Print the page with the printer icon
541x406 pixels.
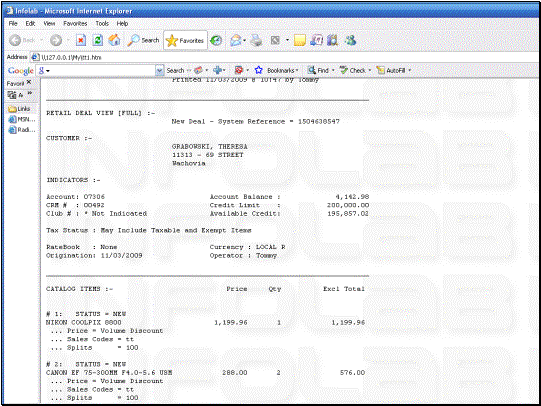pyautogui.click(x=256, y=41)
